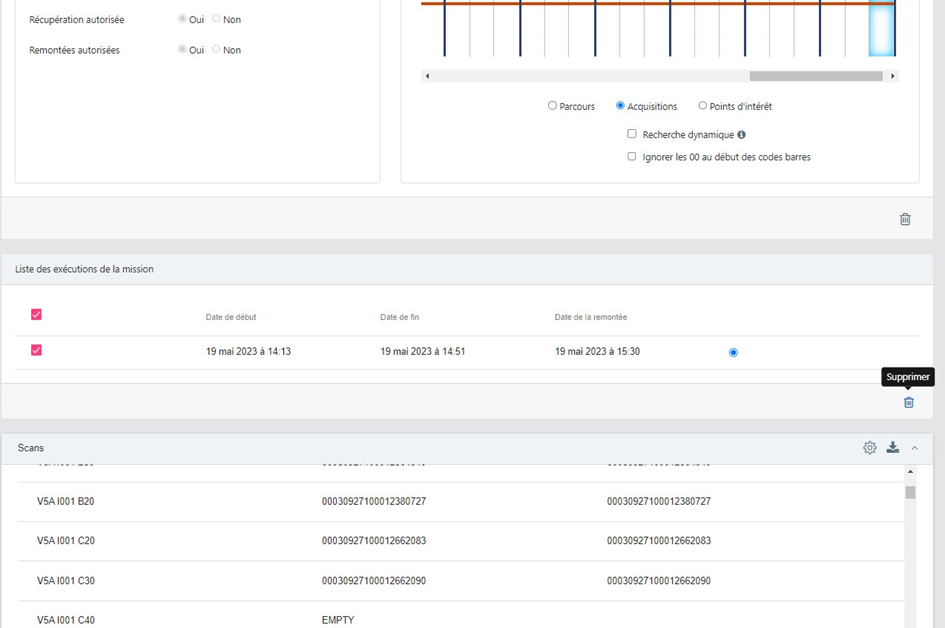The width and height of the screenshot is (945, 628).
Task: Collapse the Scans panel chevron
Action: click(x=915, y=448)
